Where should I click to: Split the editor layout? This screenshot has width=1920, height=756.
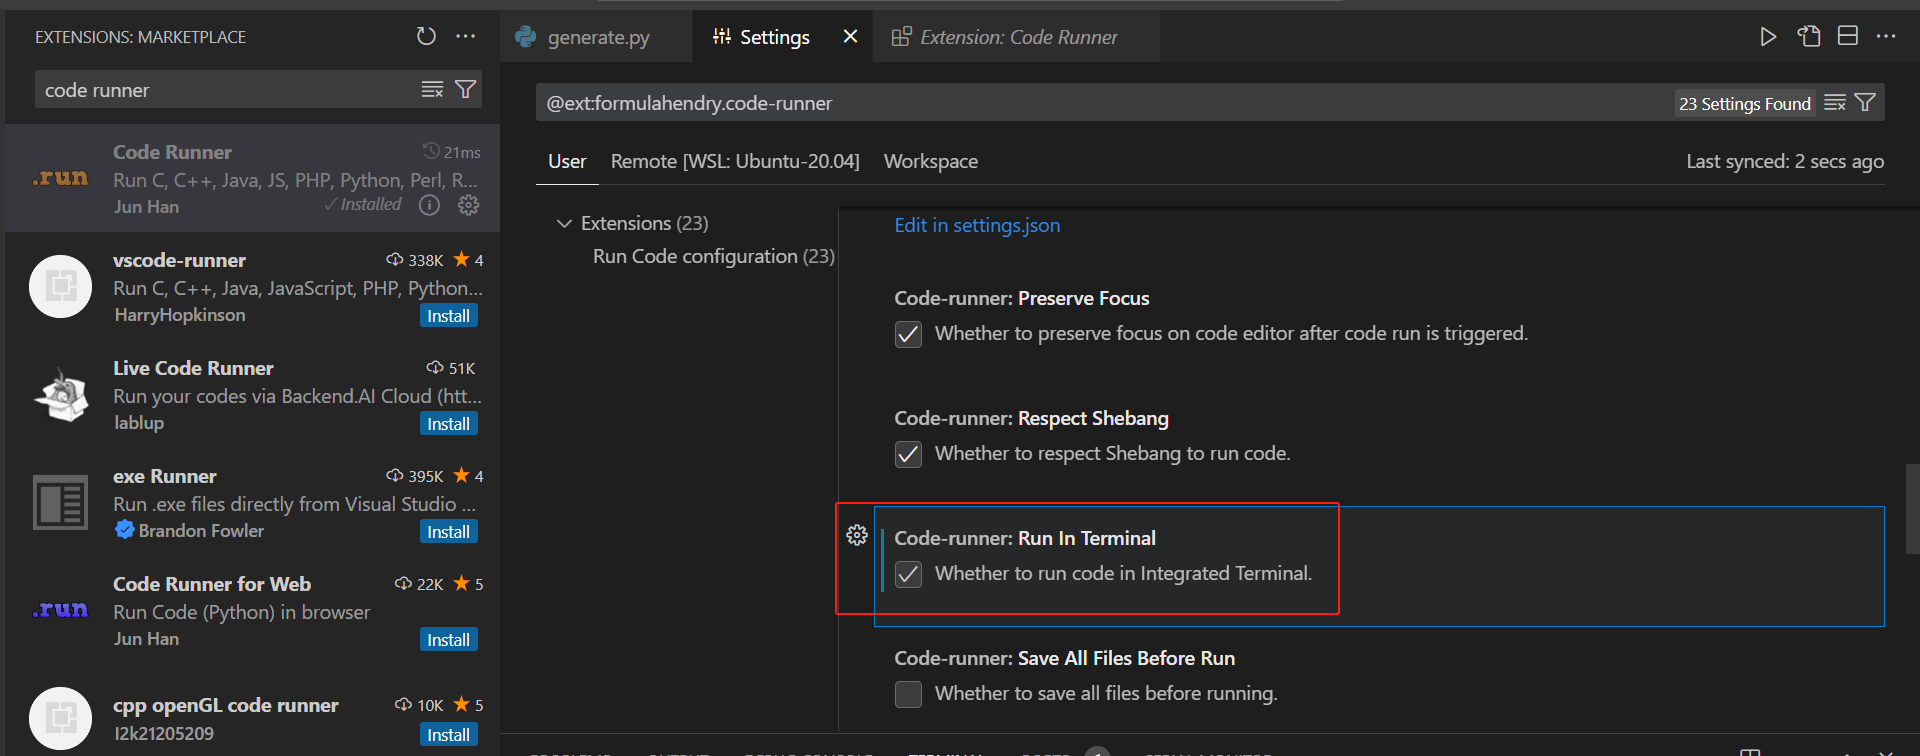(x=1848, y=36)
